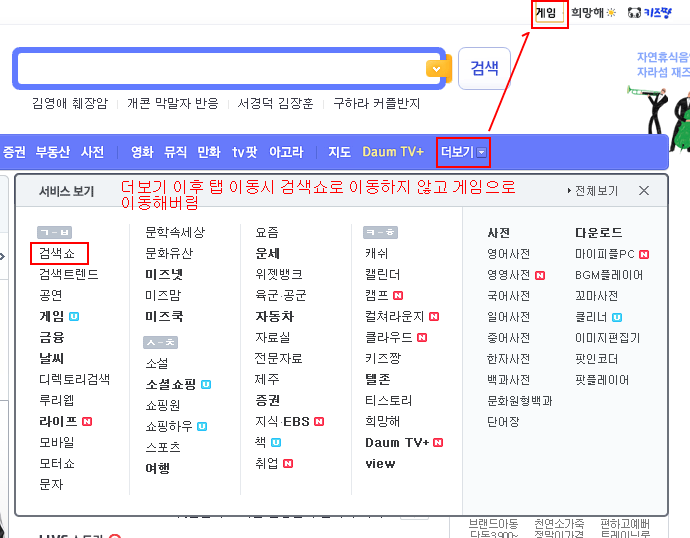Image resolution: width=690 pixels, height=538 pixels.
Task: Open the 문화원형백과 link
Action: tap(519, 401)
